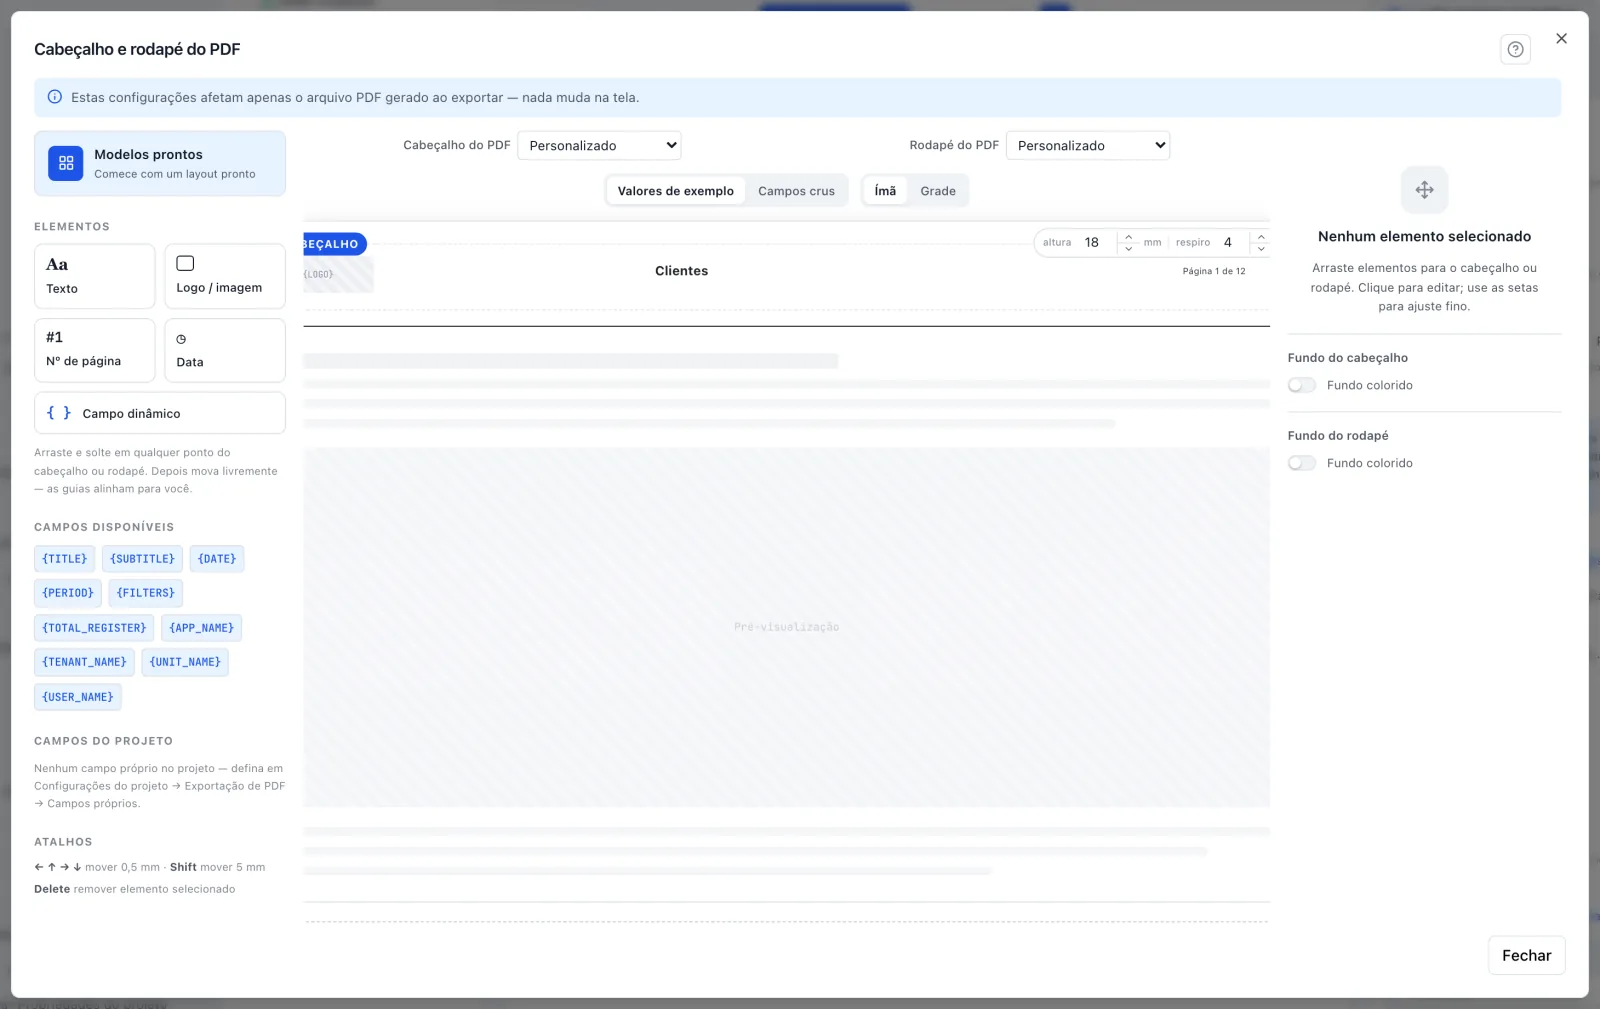1600x1009 pixels.
Task: Add a Campo dinâmico braces element
Action: click(160, 413)
